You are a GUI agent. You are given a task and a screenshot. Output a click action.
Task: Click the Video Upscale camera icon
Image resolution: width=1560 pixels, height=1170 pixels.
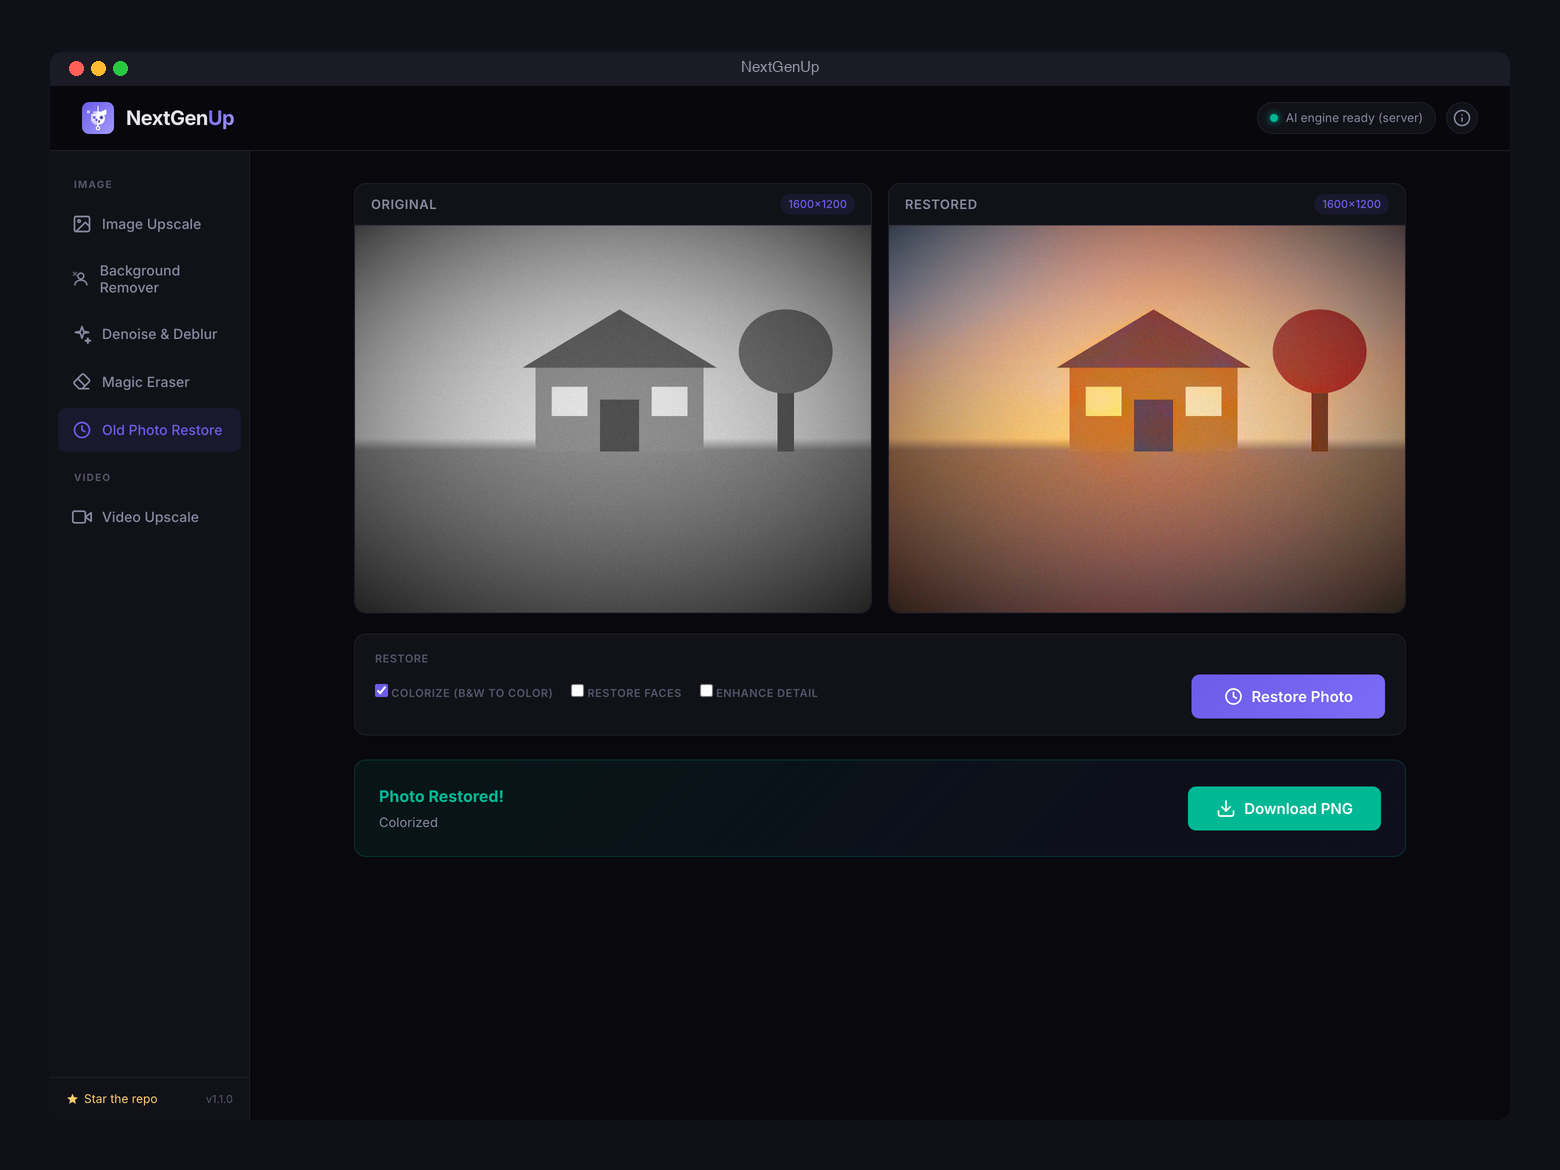(x=82, y=517)
